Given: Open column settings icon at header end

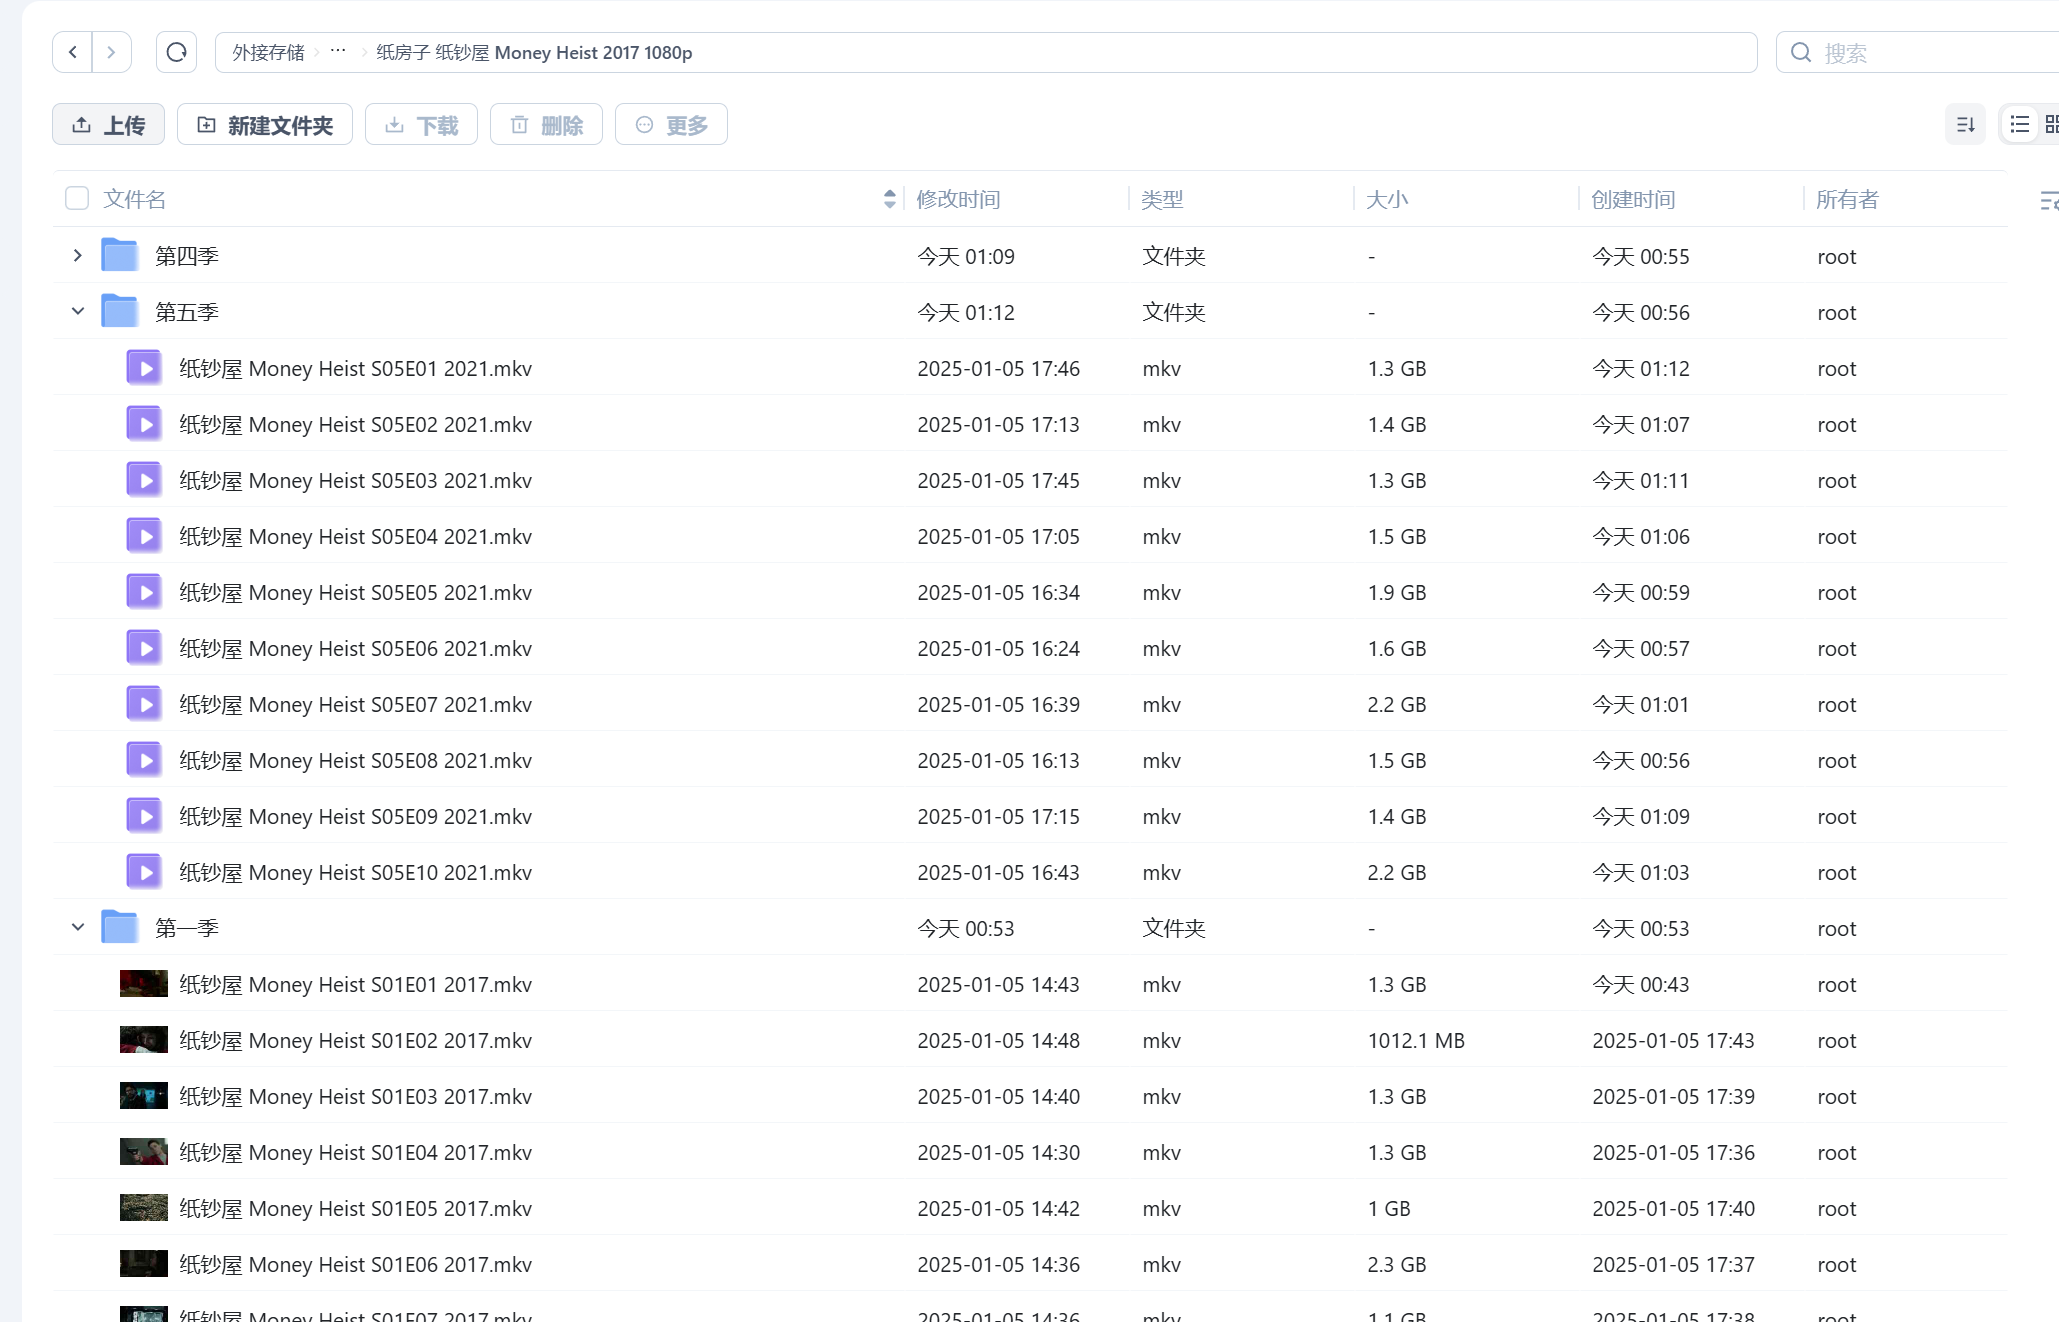Looking at the screenshot, I should (2048, 200).
